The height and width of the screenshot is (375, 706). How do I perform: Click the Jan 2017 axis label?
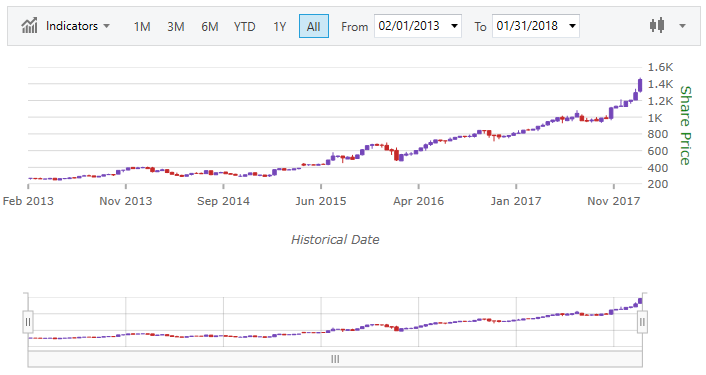(516, 201)
